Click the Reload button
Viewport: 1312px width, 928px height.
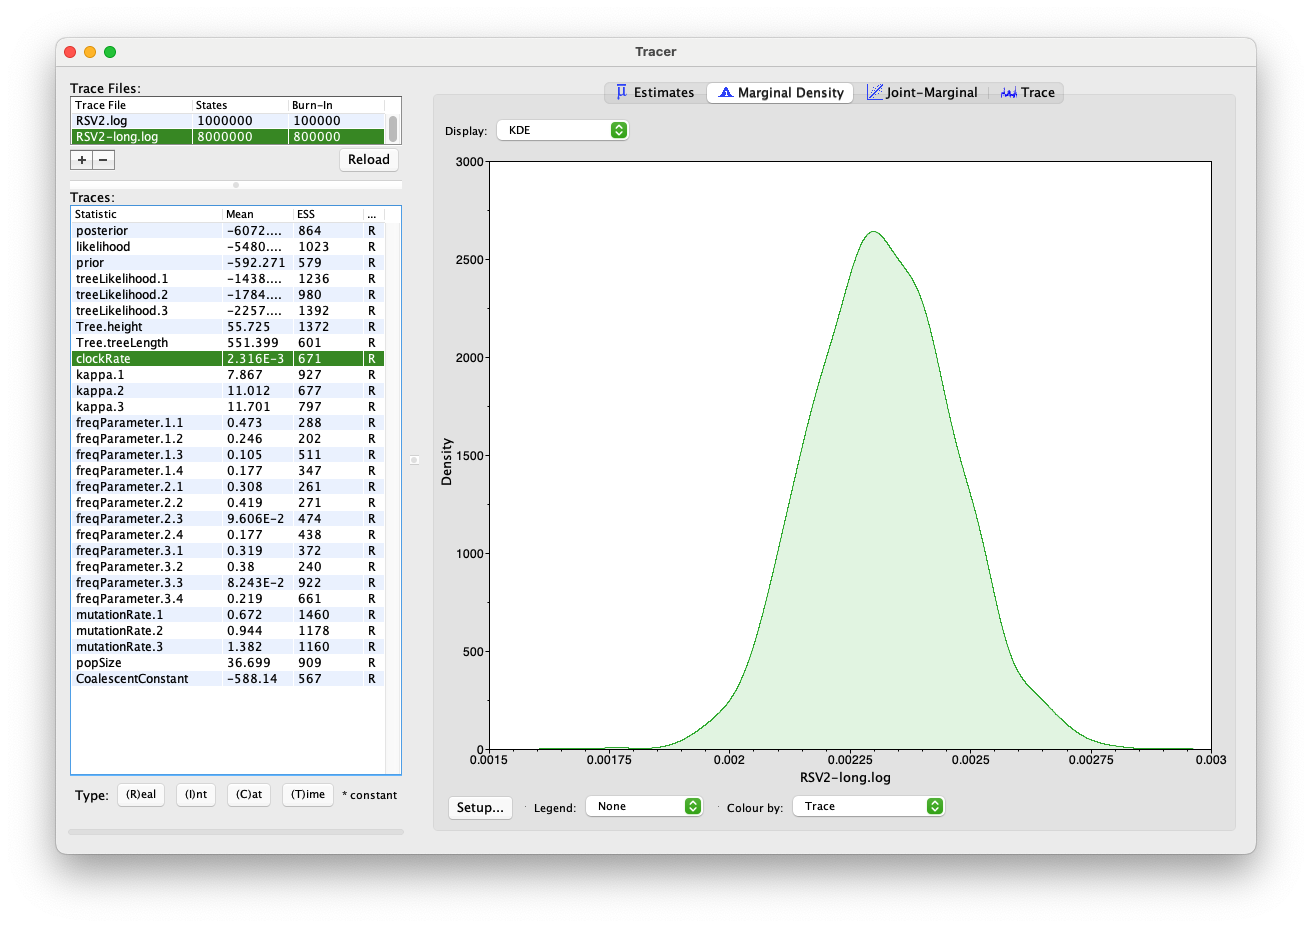(369, 159)
